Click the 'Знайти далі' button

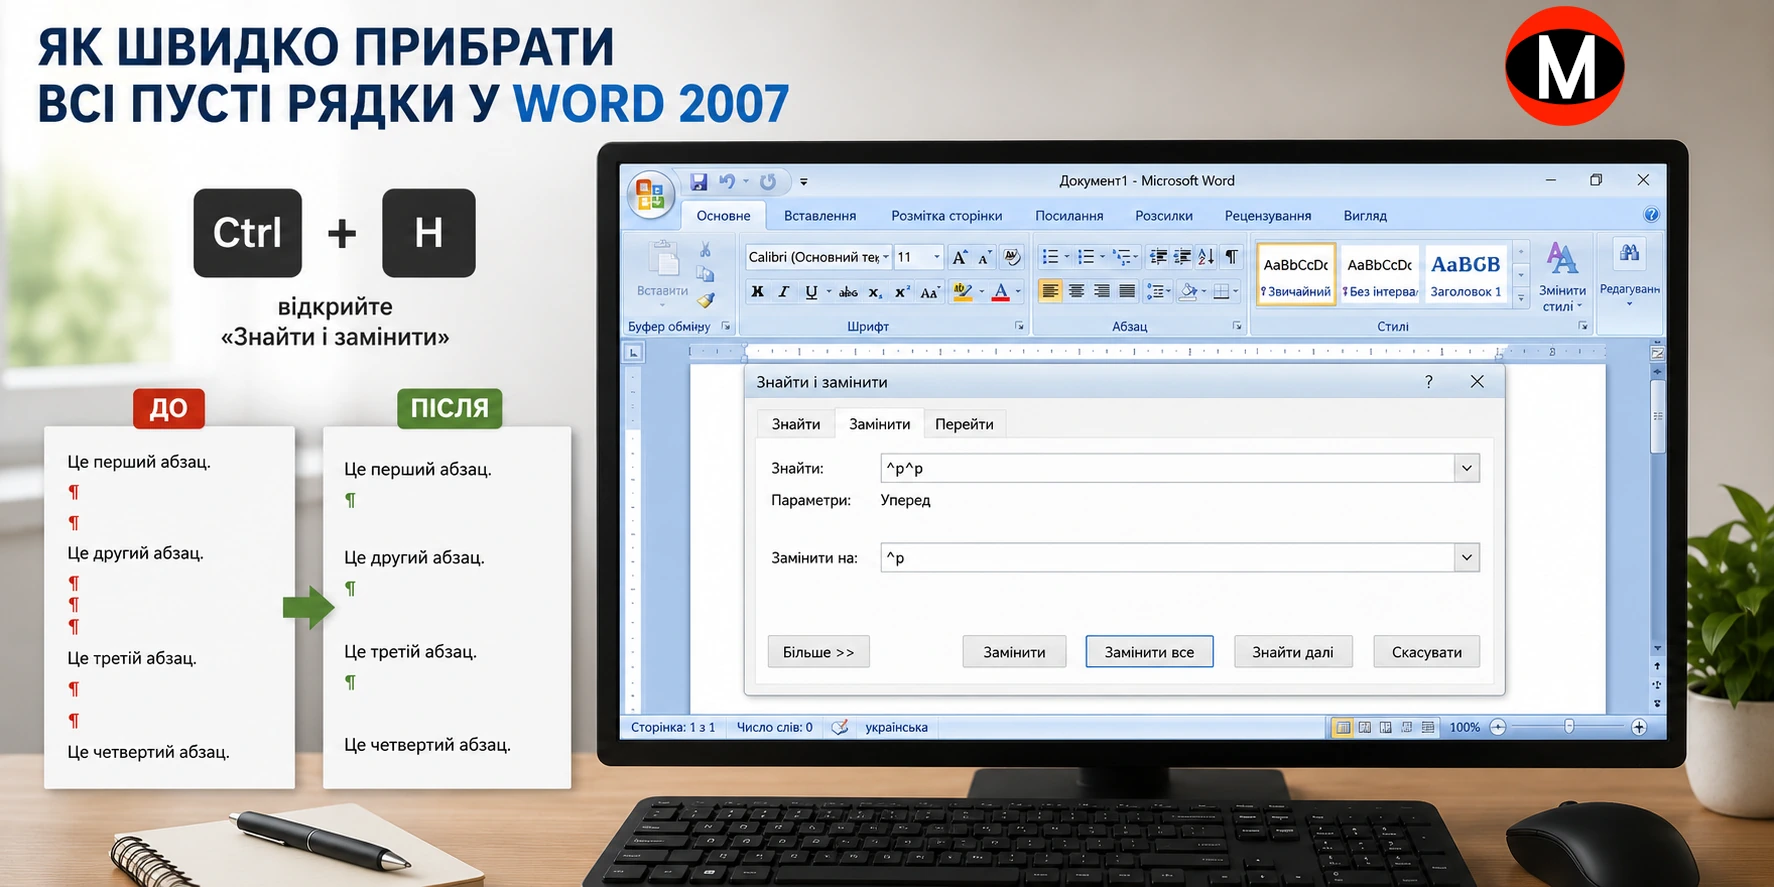point(1293,652)
